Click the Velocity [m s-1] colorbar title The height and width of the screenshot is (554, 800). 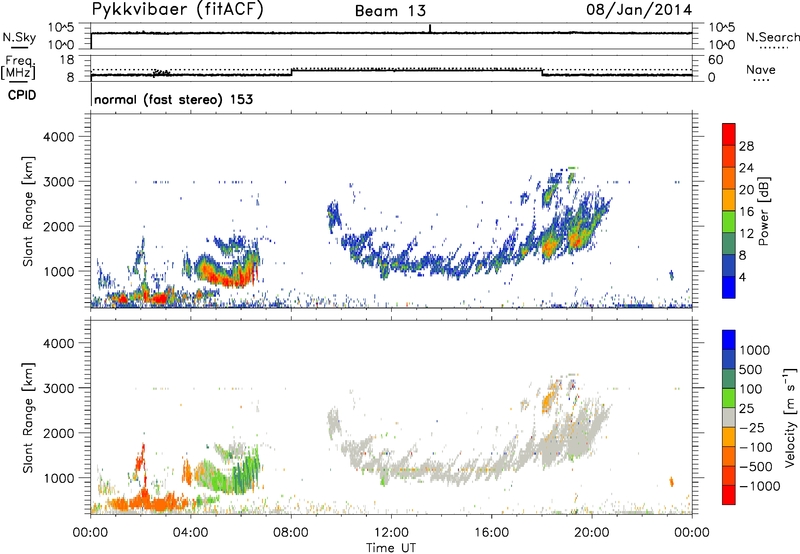pos(790,417)
